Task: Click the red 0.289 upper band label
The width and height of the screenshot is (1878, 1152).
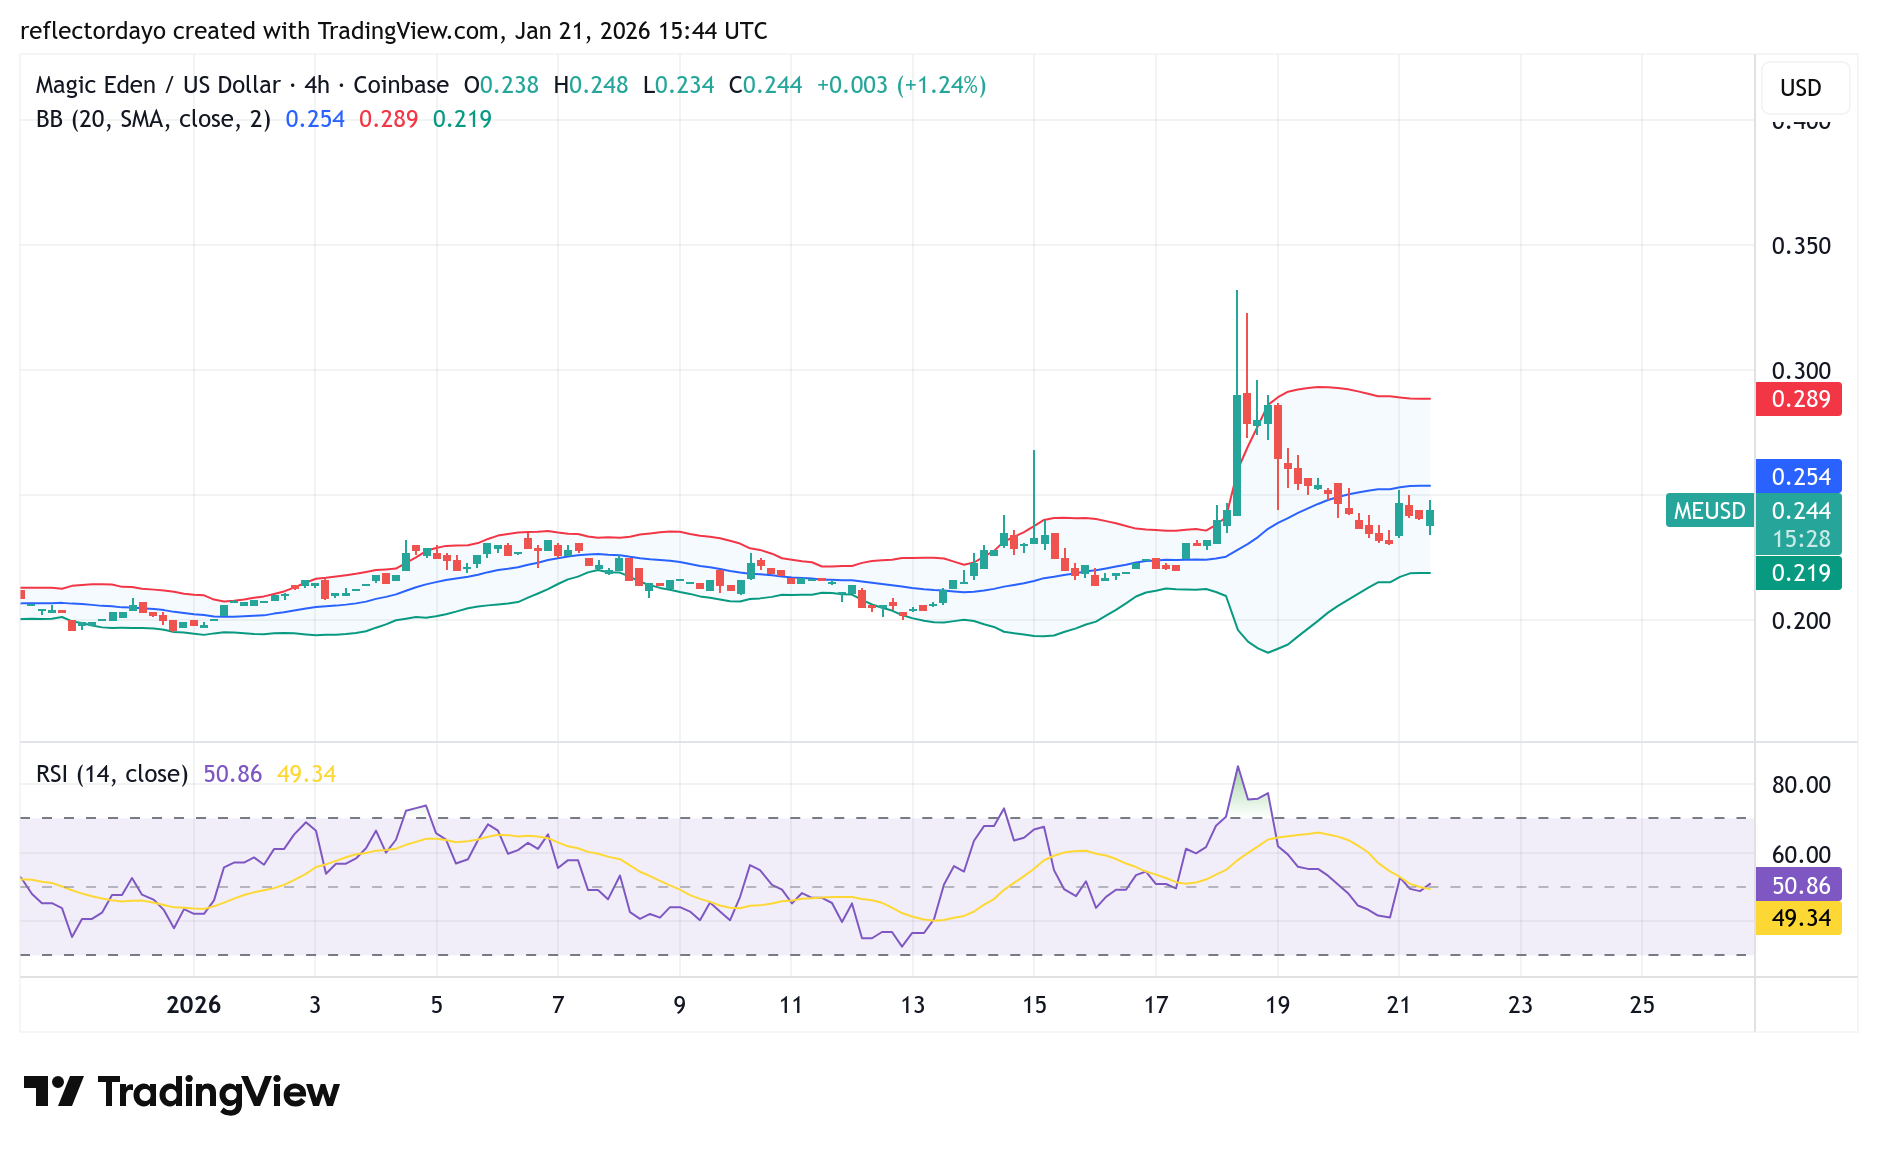Action: click(x=1799, y=399)
